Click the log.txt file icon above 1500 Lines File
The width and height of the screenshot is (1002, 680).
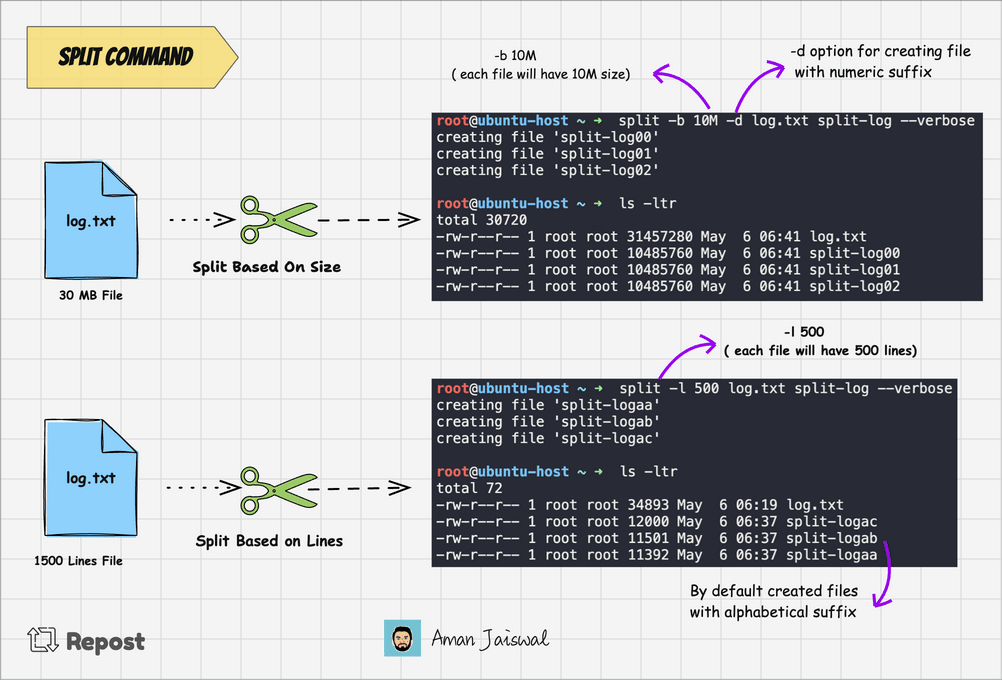91,477
